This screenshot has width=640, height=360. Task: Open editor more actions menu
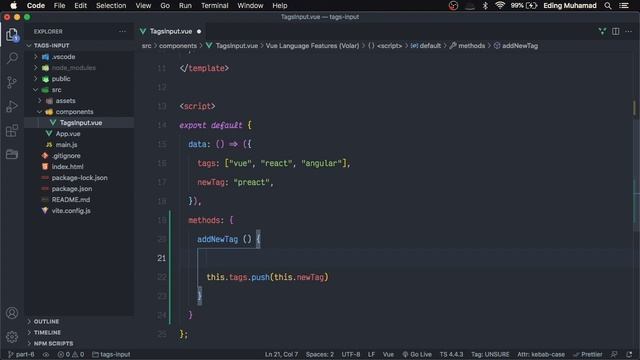point(629,31)
